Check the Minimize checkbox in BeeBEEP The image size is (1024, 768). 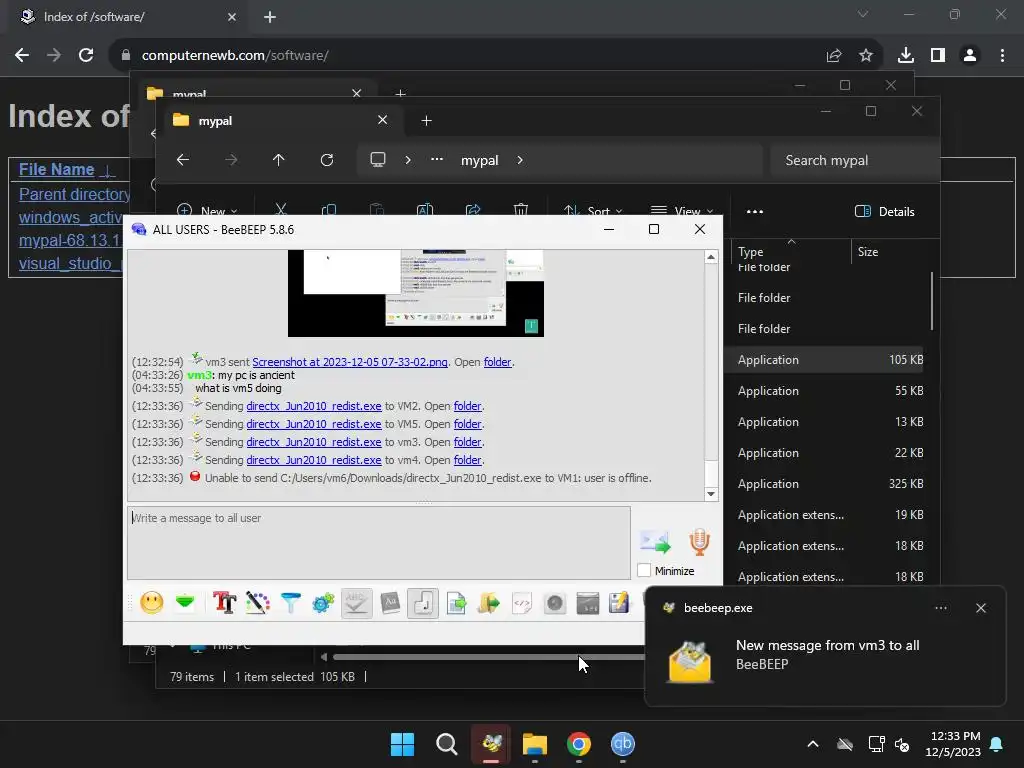(x=644, y=570)
